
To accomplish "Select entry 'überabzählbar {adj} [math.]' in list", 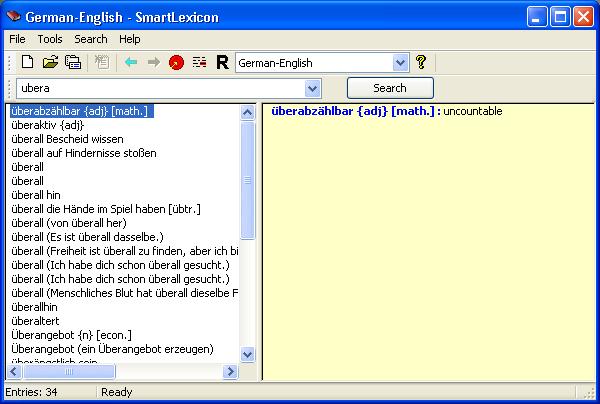I will click(x=82, y=111).
